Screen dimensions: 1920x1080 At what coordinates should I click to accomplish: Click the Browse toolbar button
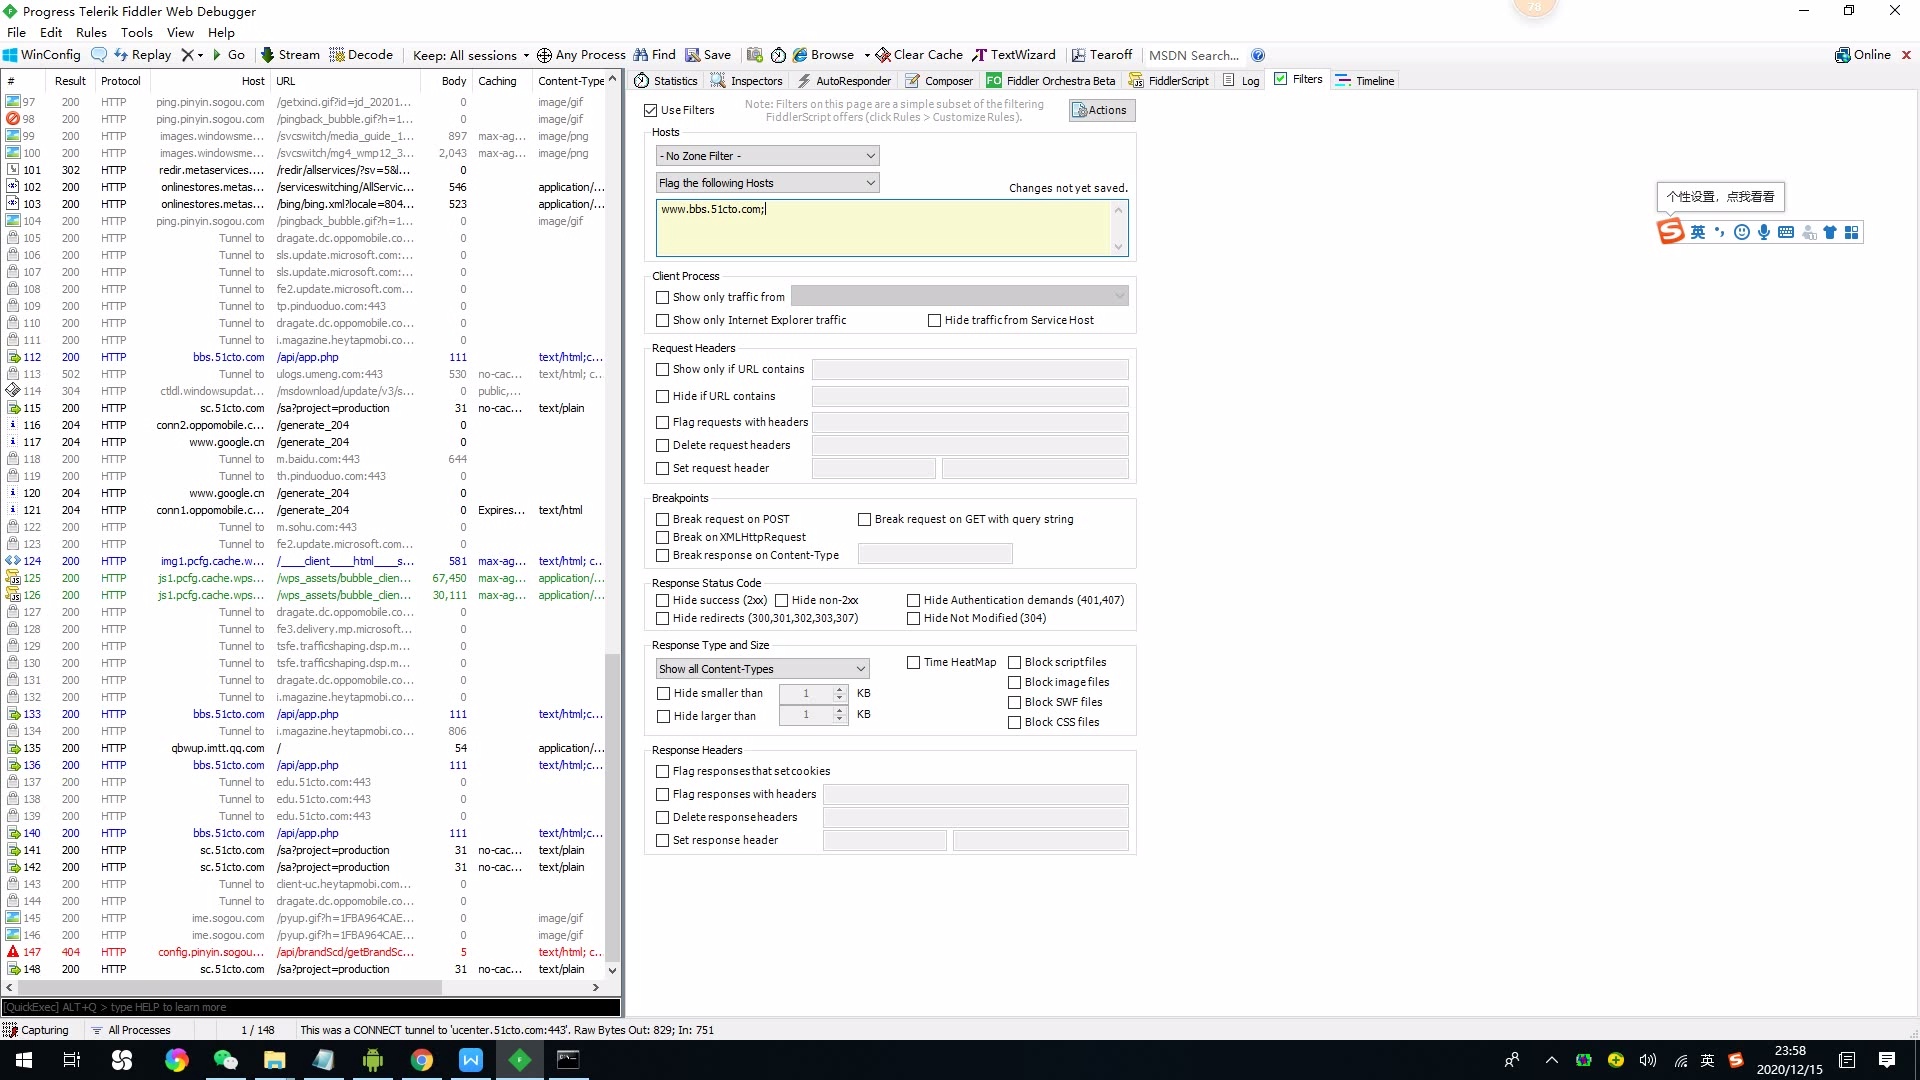coord(823,55)
